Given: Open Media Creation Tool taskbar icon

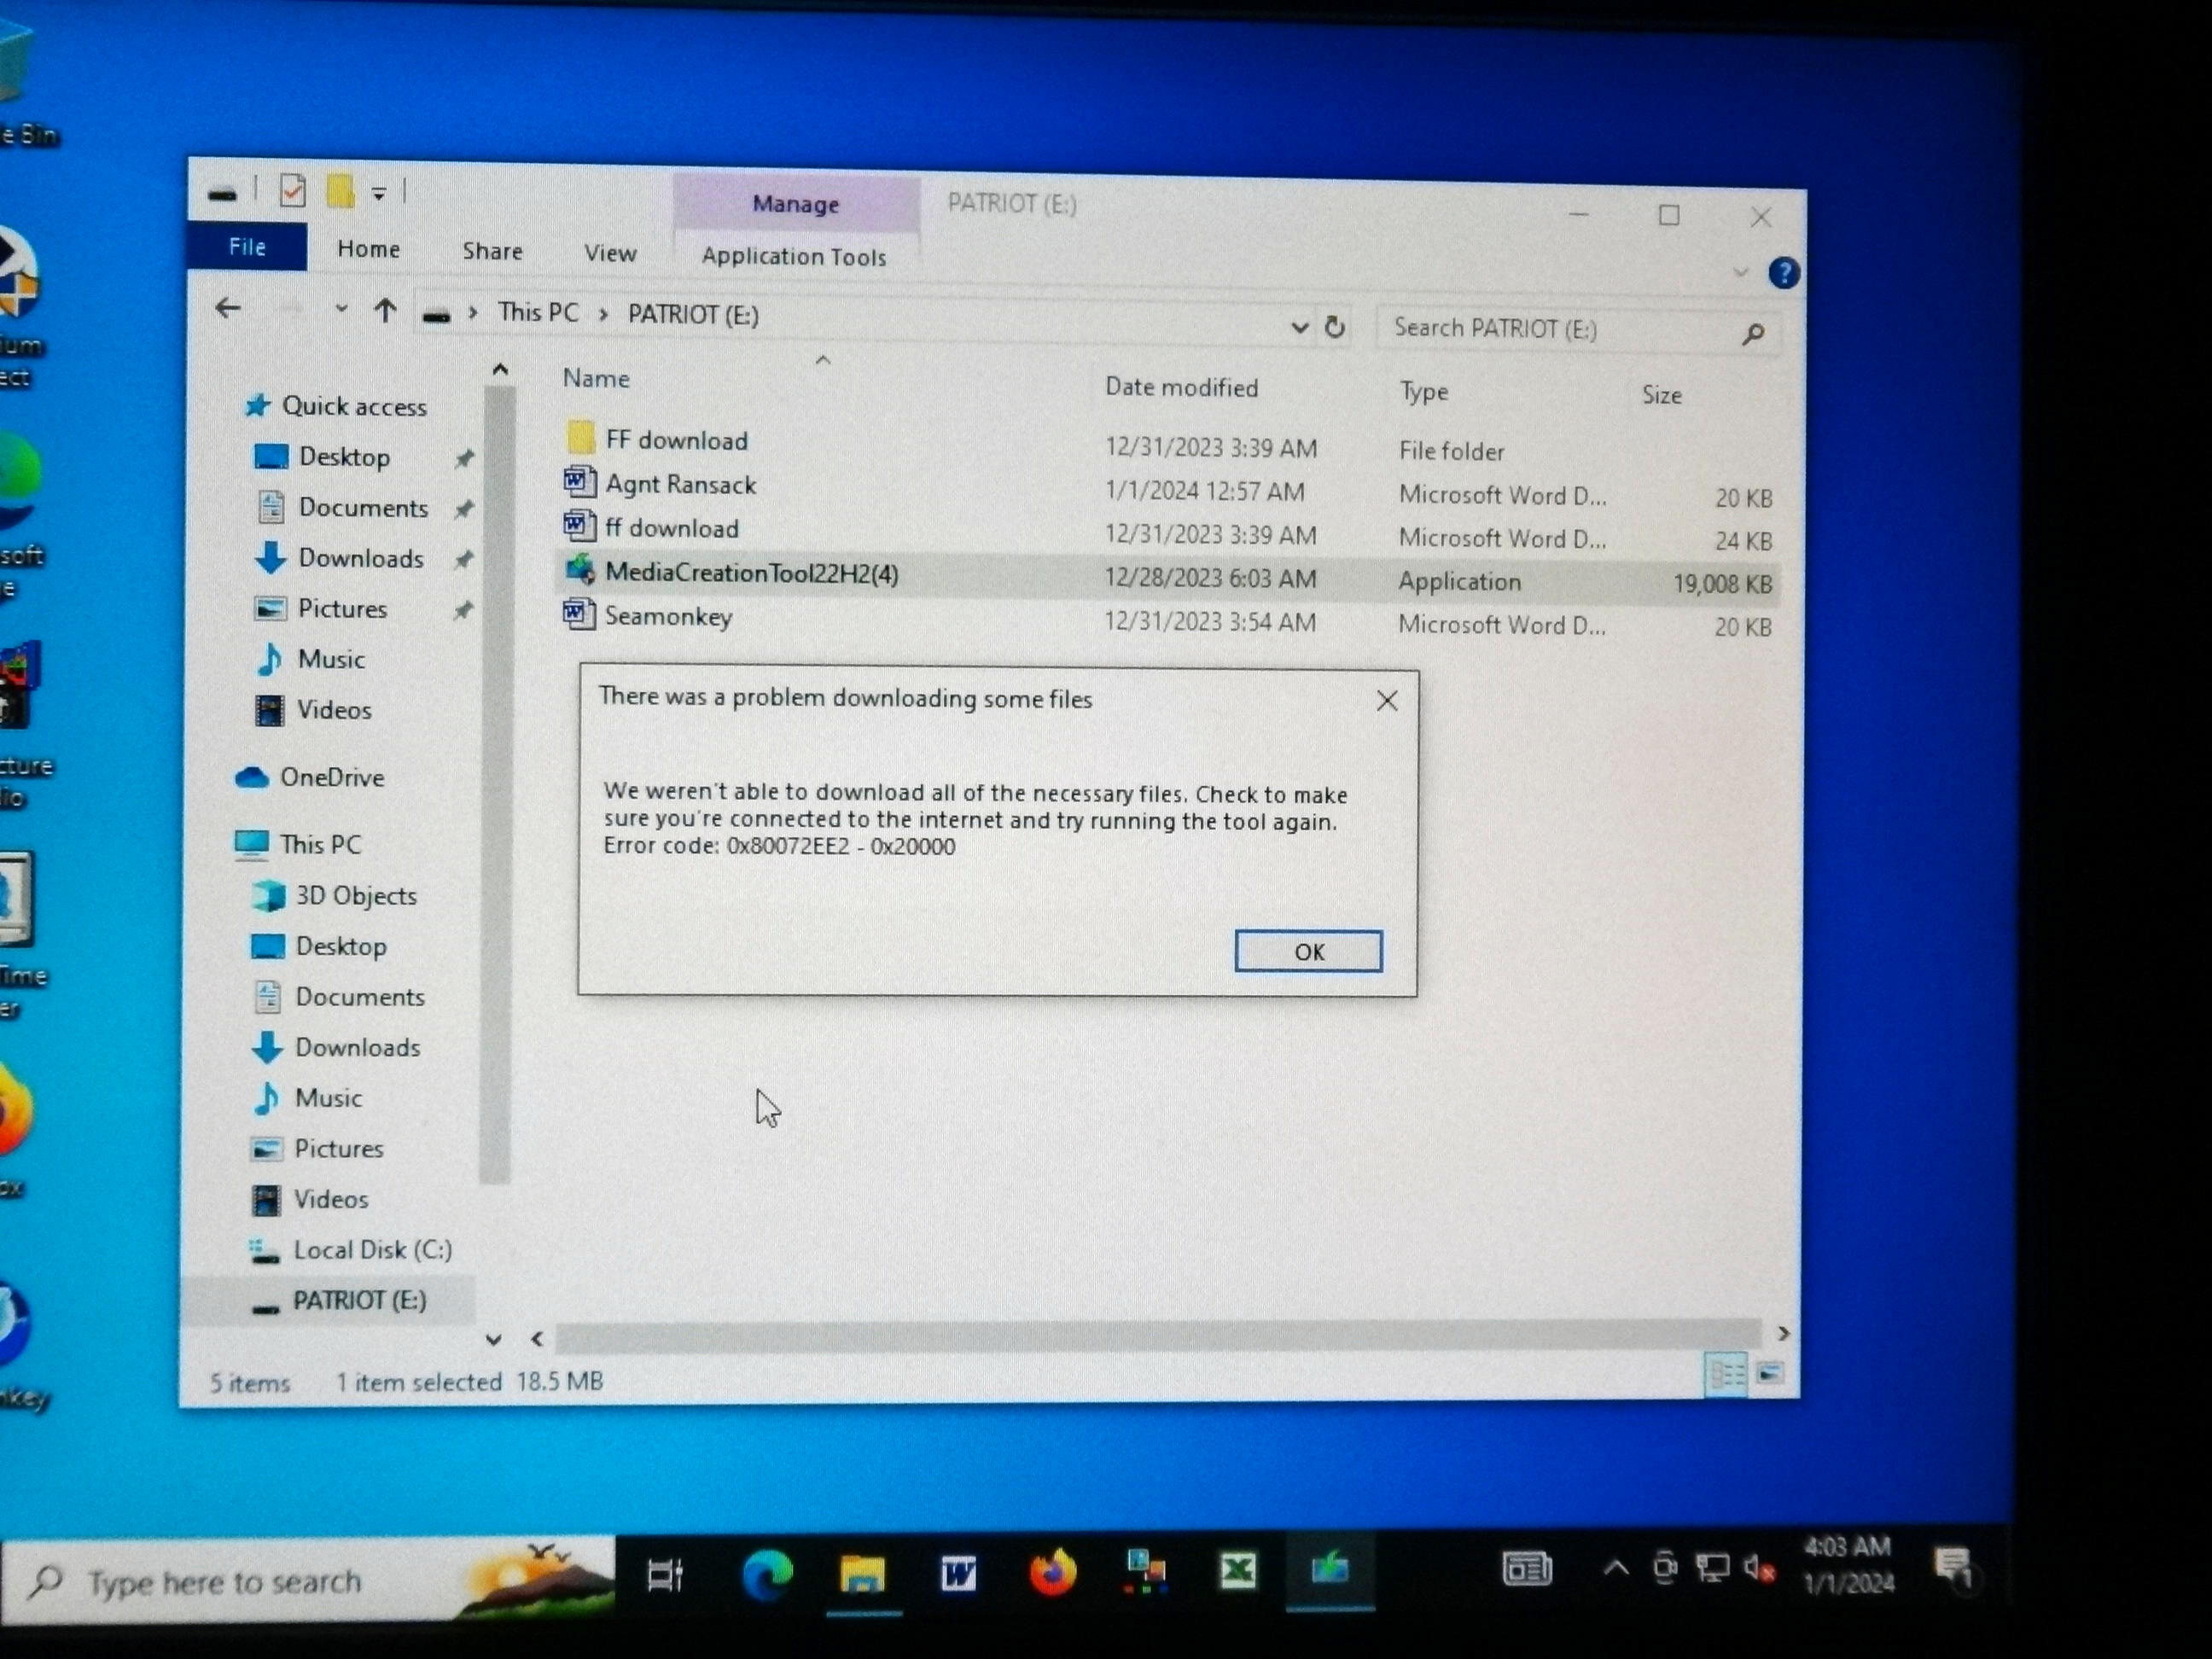Looking at the screenshot, I should point(1330,1569).
